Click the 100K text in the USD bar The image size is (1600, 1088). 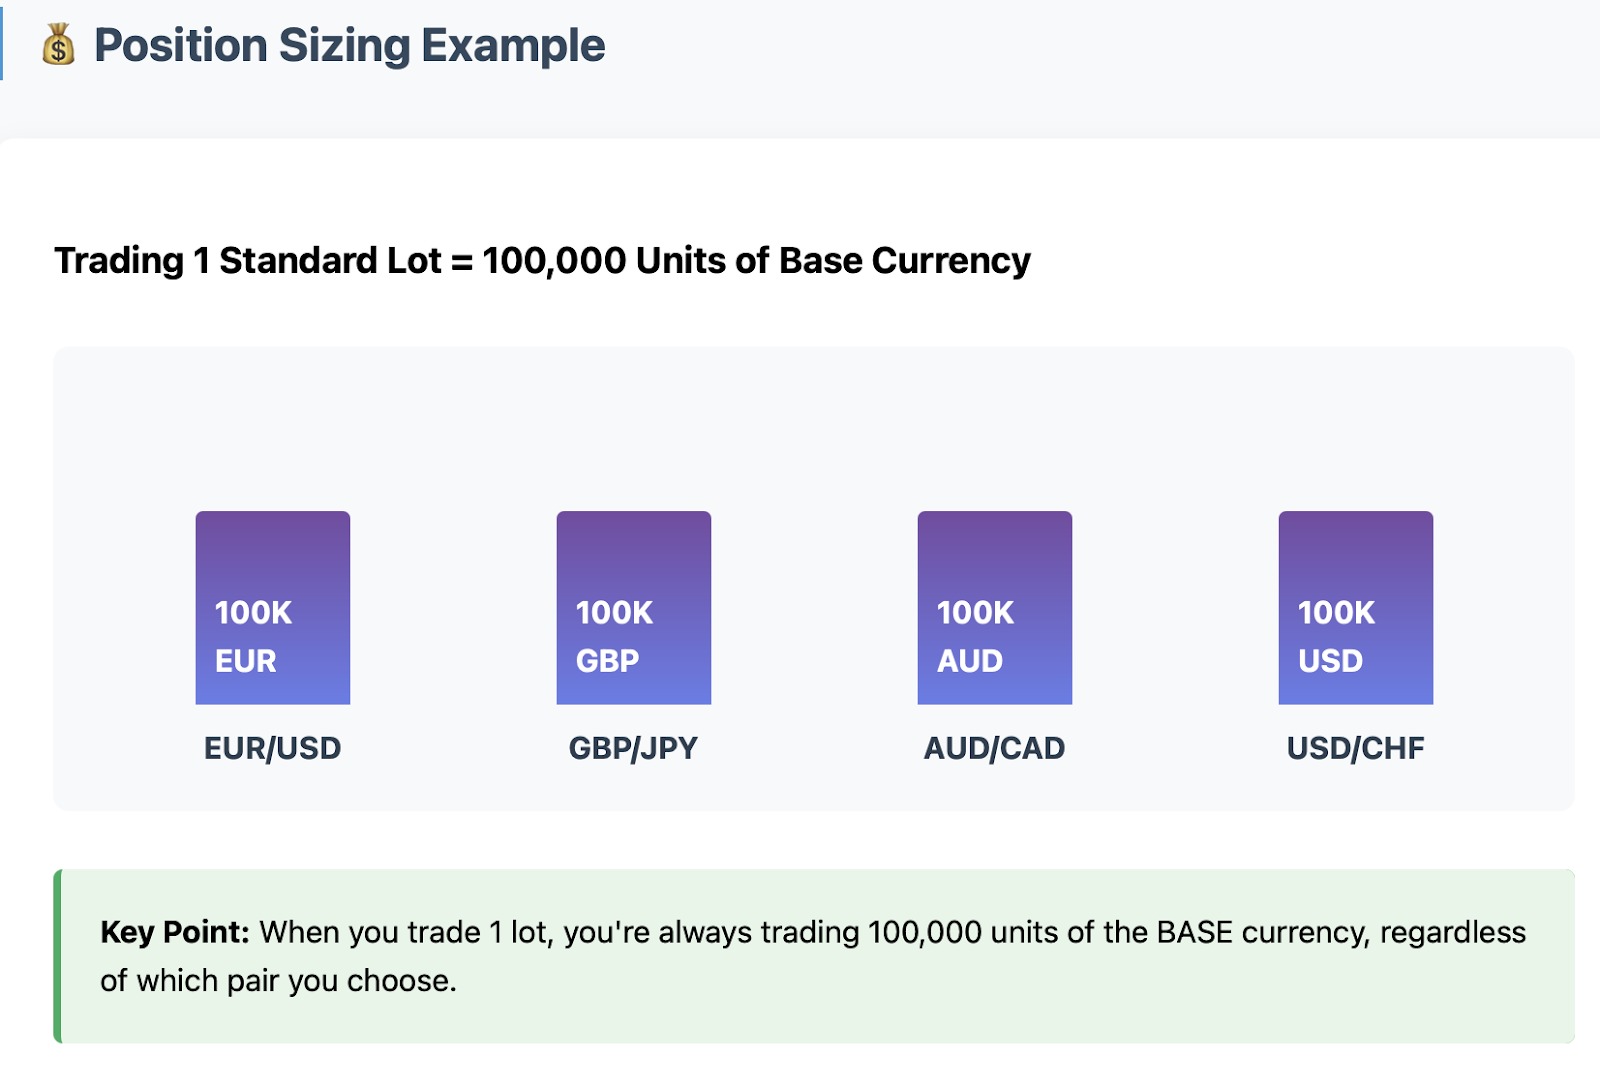[1336, 612]
